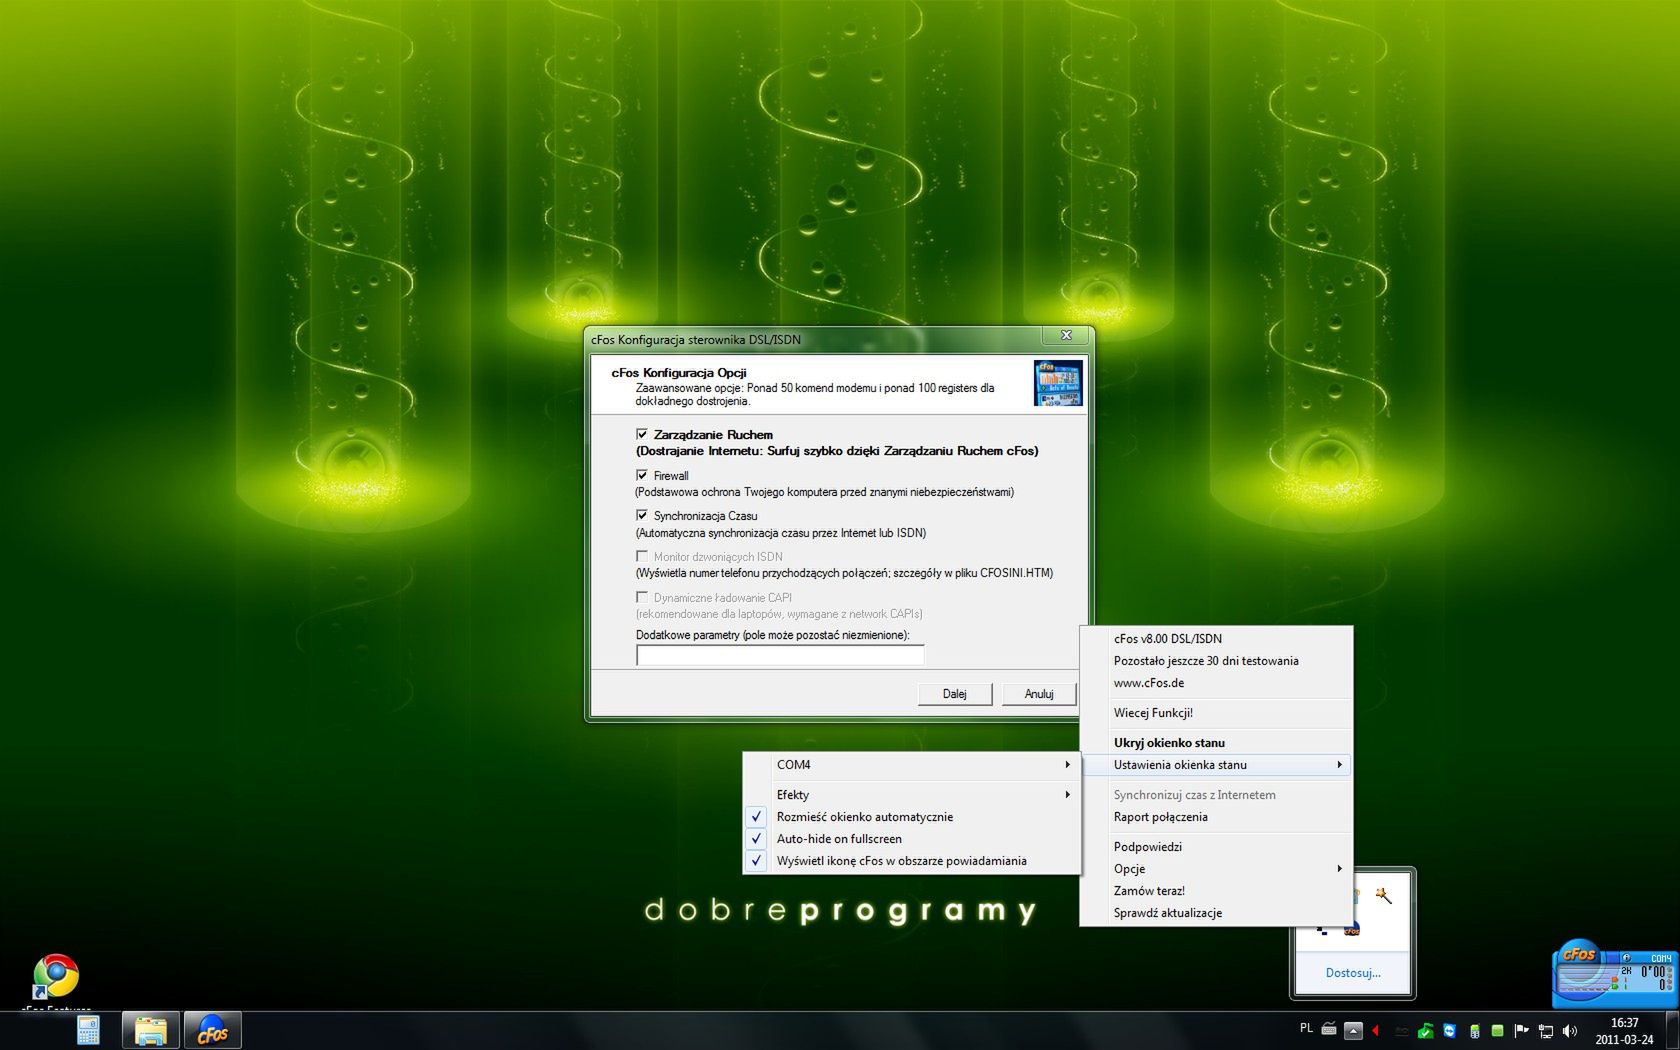The height and width of the screenshot is (1050, 1680).
Task: Click the mobile phone tray icon
Action: (x=1473, y=1030)
